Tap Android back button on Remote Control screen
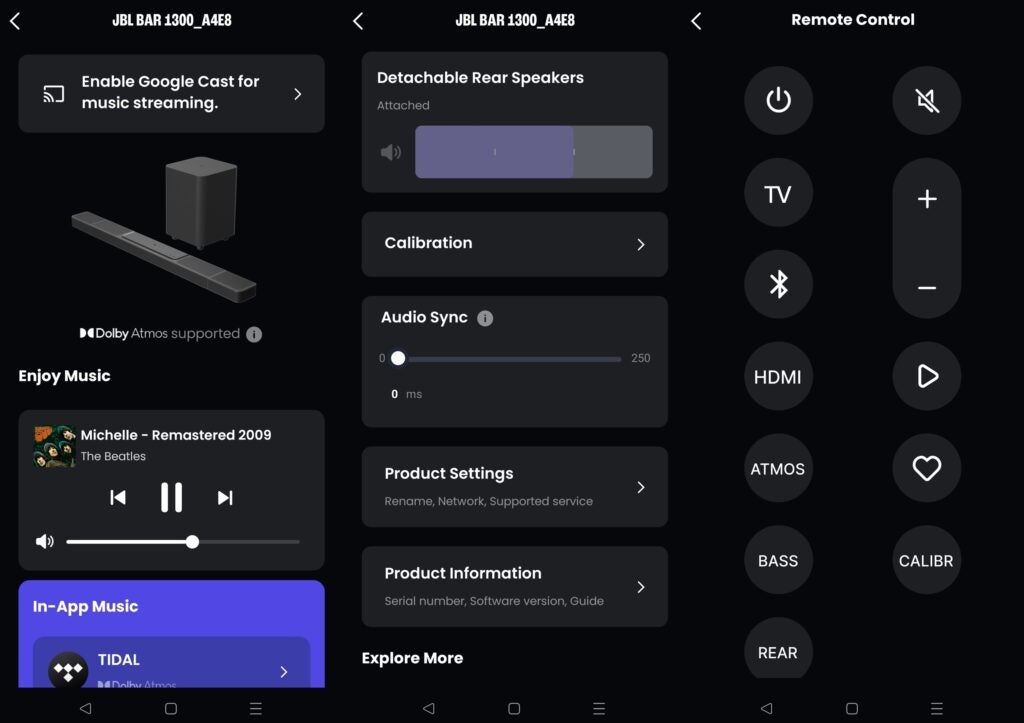1024x723 pixels. pyautogui.click(x=767, y=708)
